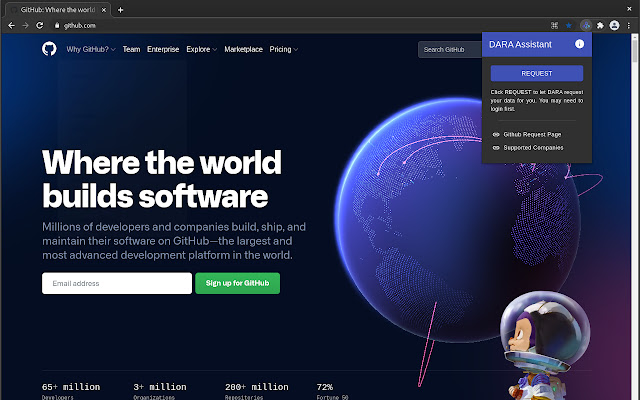This screenshot has width=640, height=400.
Task: Click the page vertical scrollbar thumb
Action: coord(634,51)
